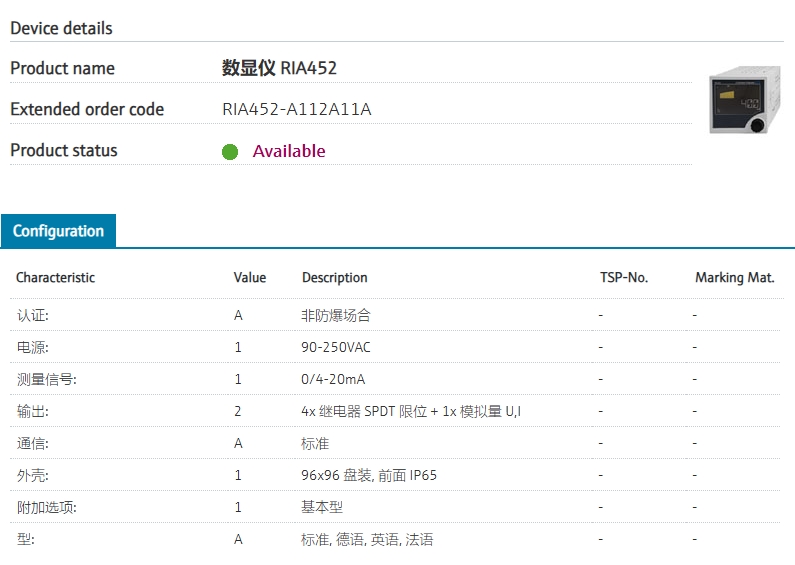Click the 90-250VAC power supply description

(x=335, y=347)
